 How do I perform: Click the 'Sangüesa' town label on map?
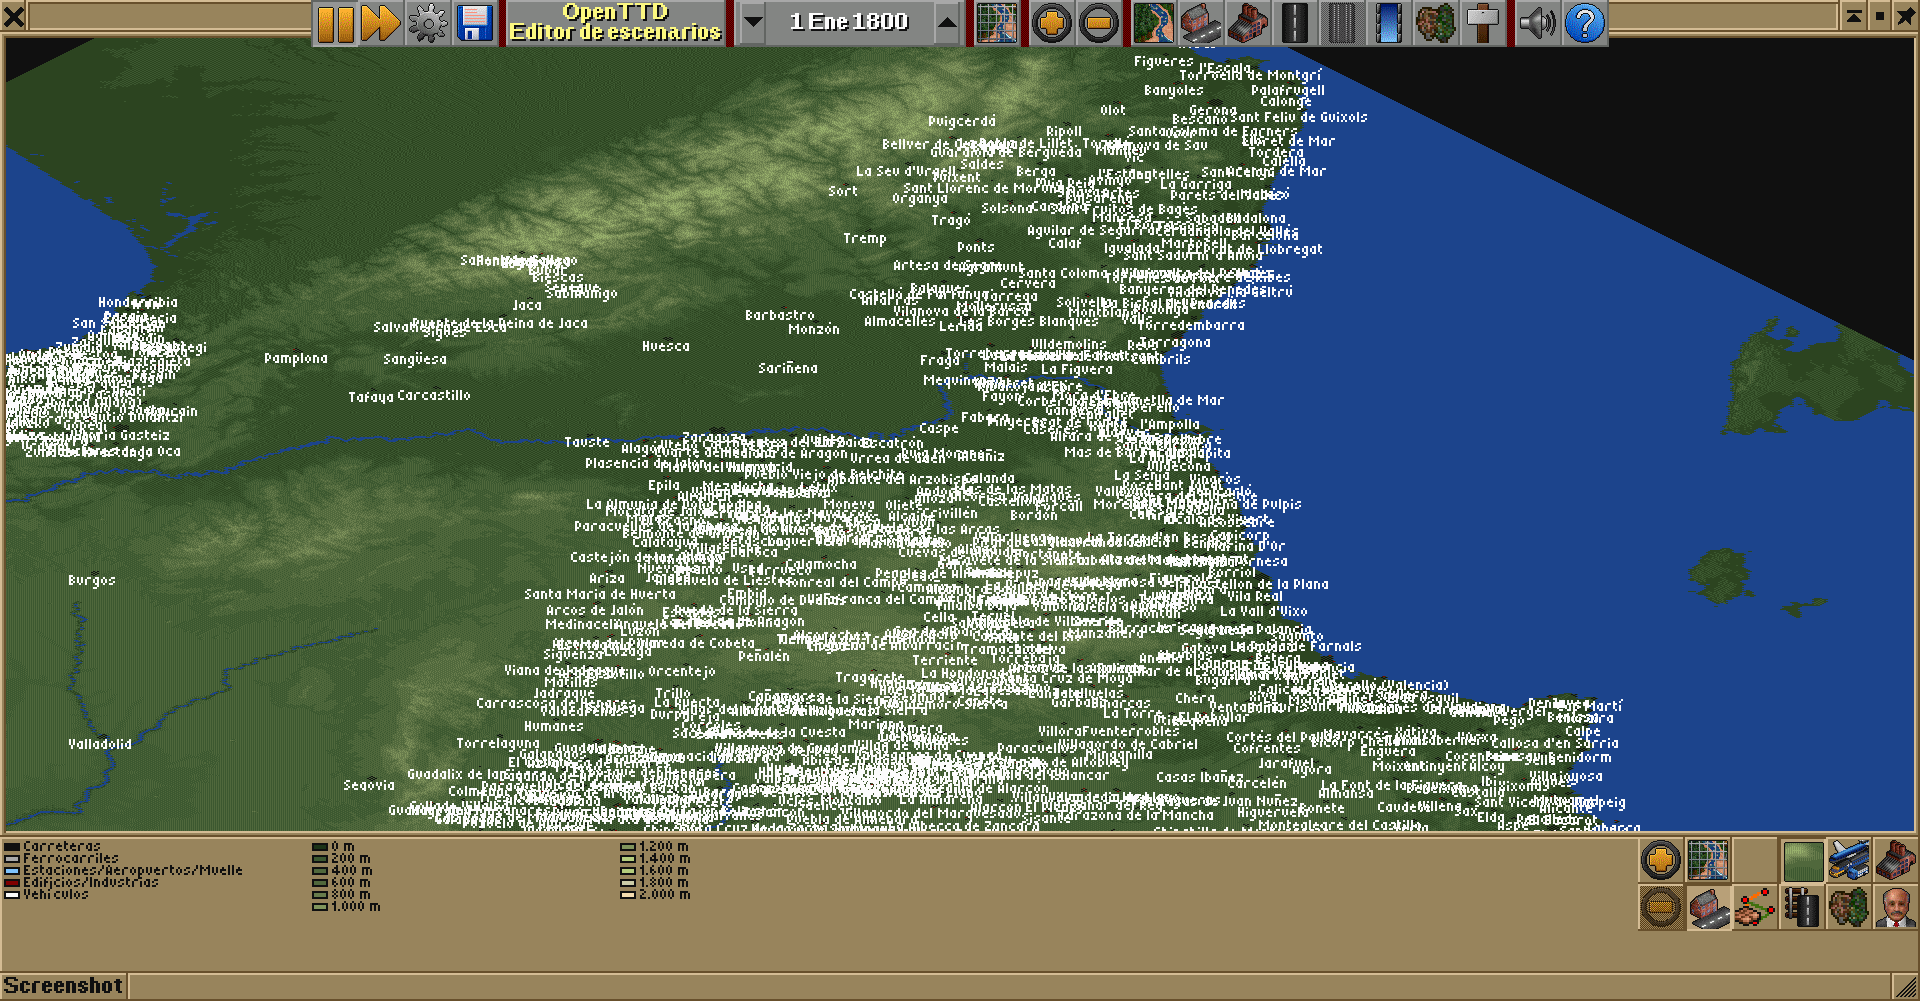pyautogui.click(x=415, y=359)
